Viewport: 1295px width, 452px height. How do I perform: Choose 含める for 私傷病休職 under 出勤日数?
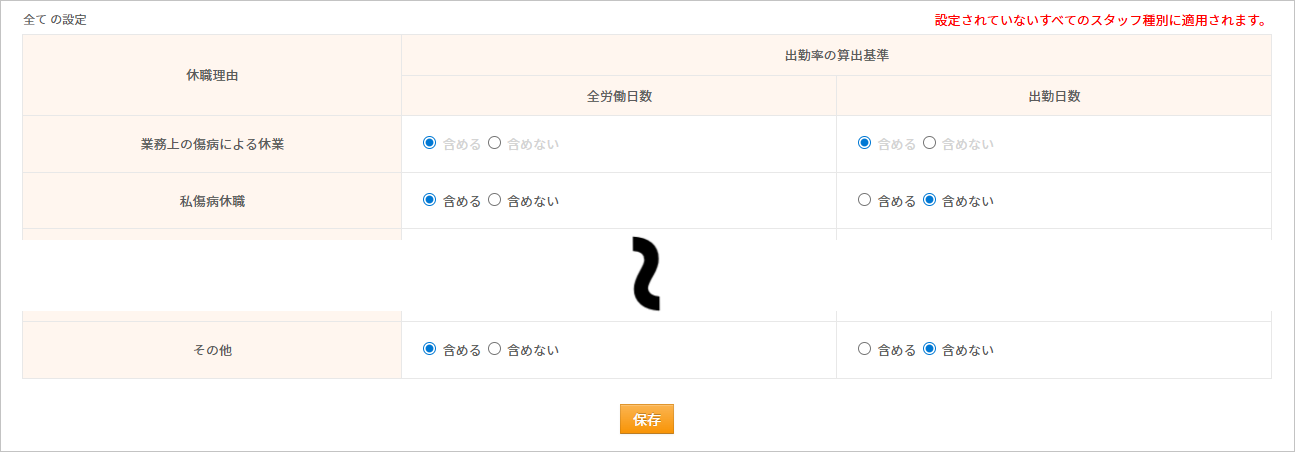[865, 200]
